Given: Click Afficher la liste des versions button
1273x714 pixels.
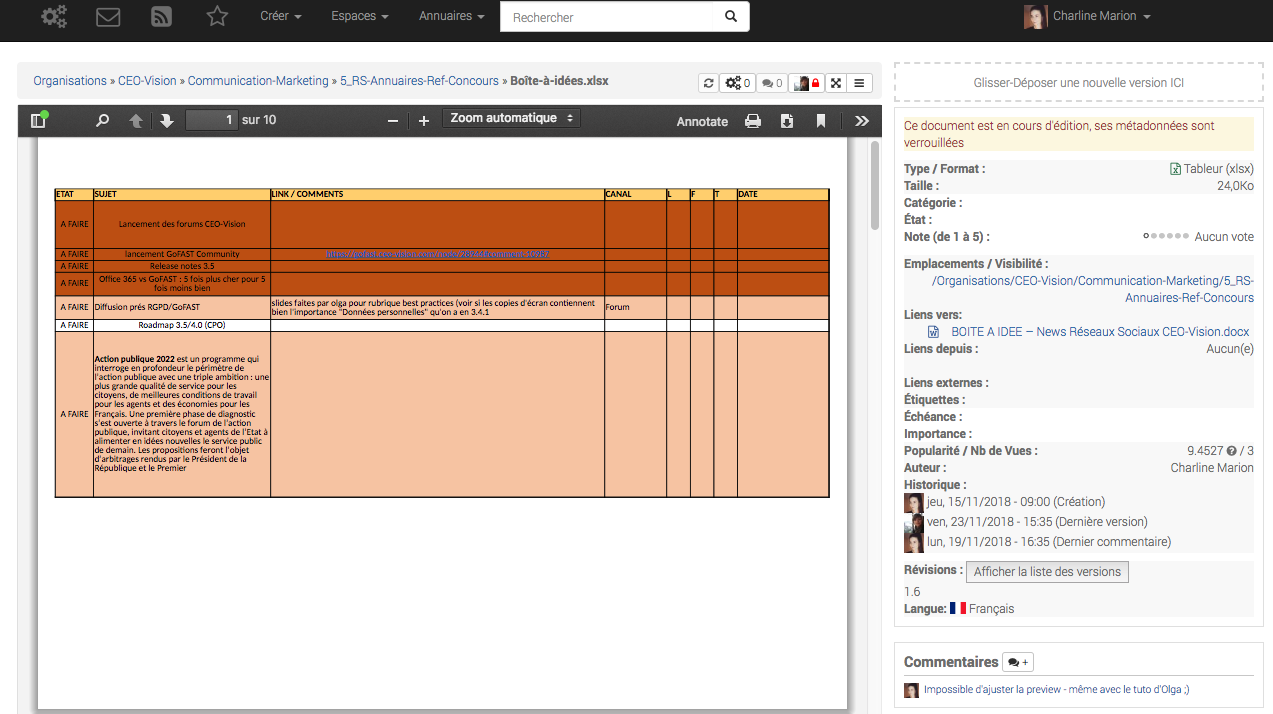Looking at the screenshot, I should pyautogui.click(x=1047, y=572).
